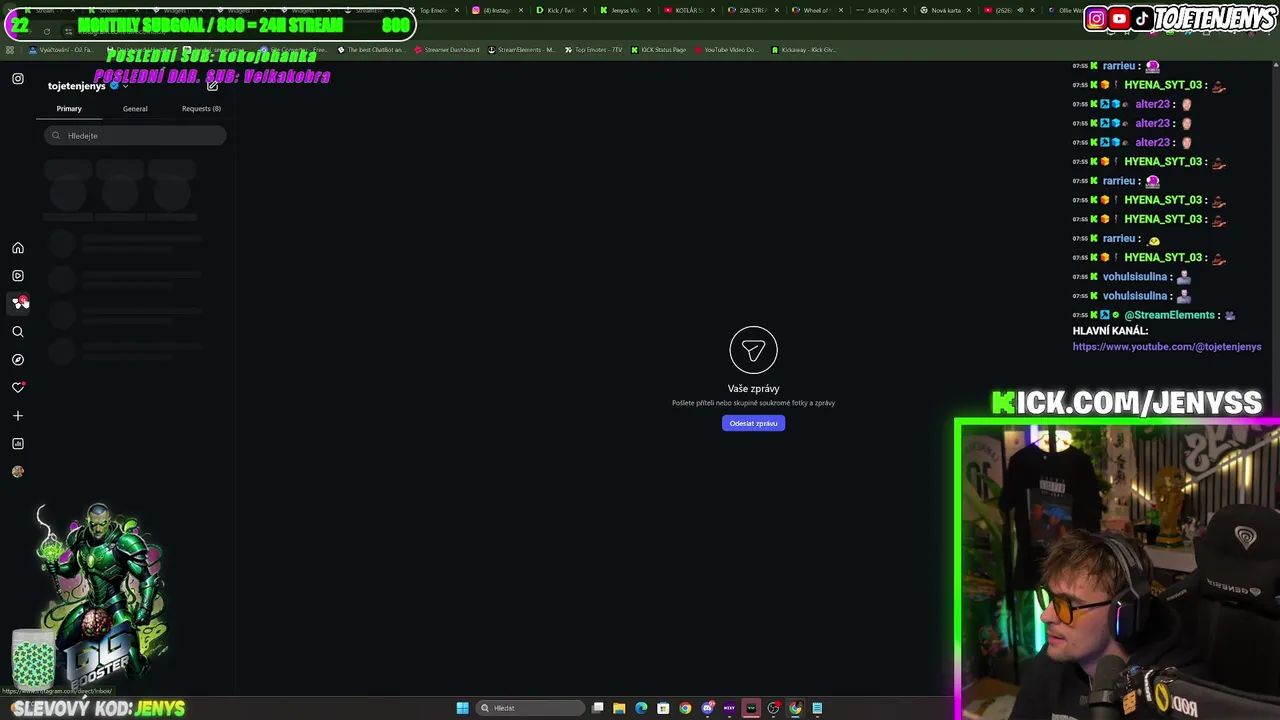Open Kickaway - Kick Giv... bookmark

803,50
